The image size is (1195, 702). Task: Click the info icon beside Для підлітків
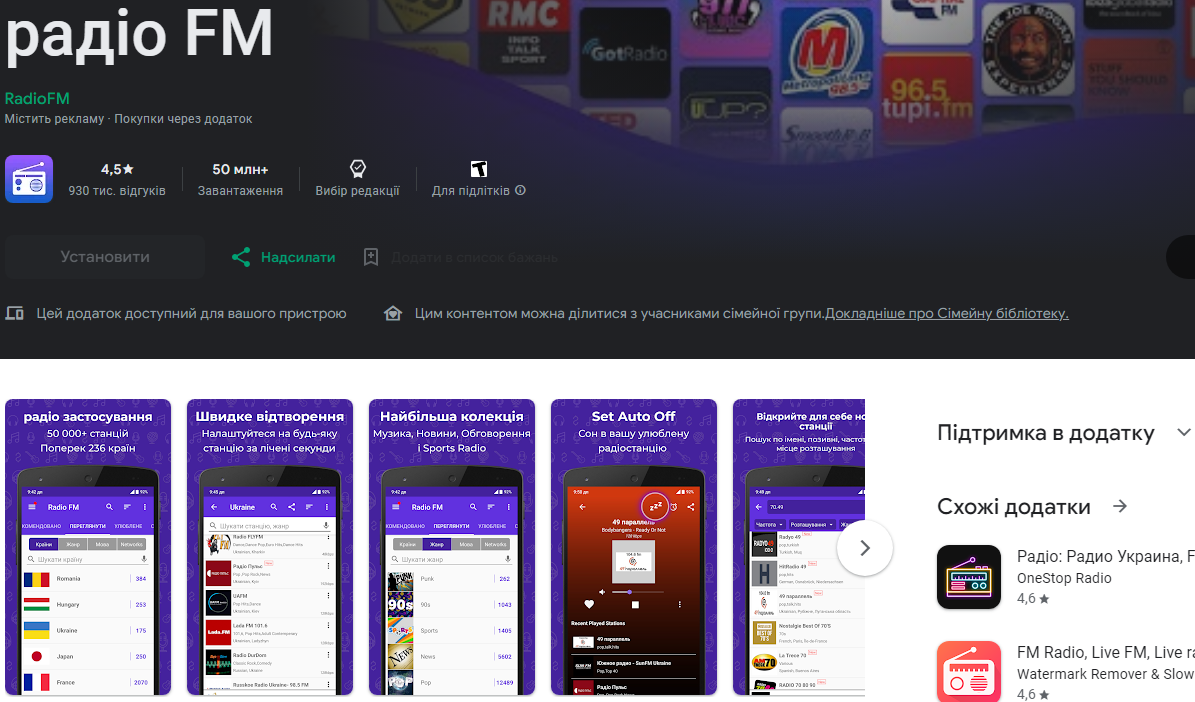pos(520,189)
